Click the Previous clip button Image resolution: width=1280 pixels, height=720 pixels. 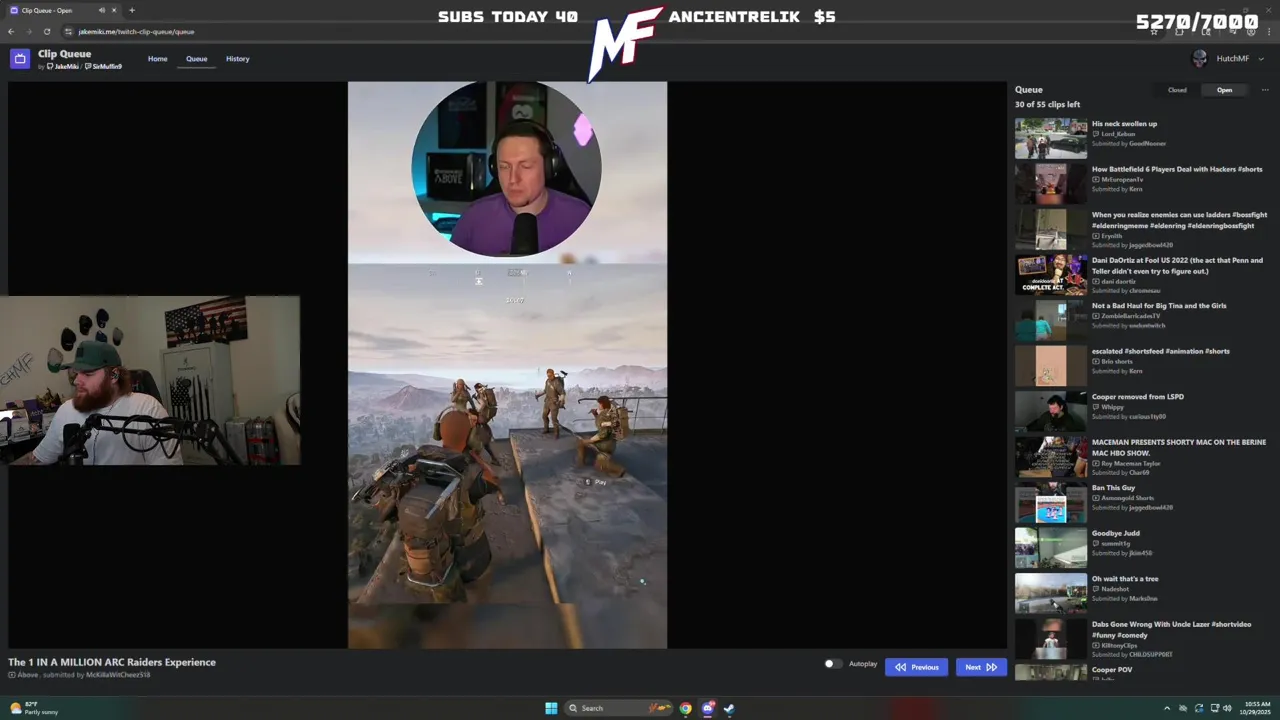point(916,667)
